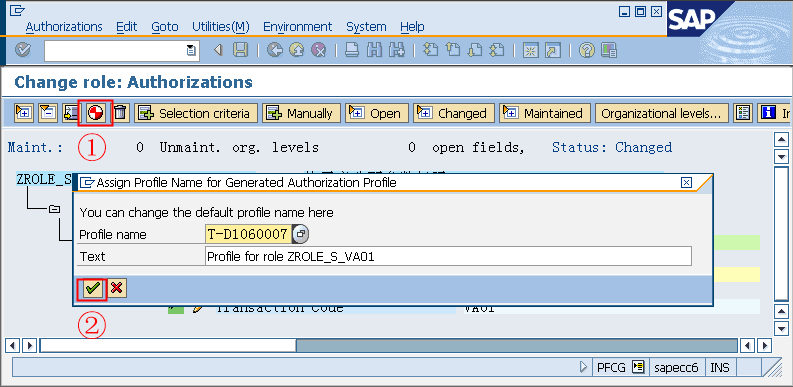The image size is (793, 387).
Task: Click the vertical scrollbar up arrow at top
Action: point(782,140)
